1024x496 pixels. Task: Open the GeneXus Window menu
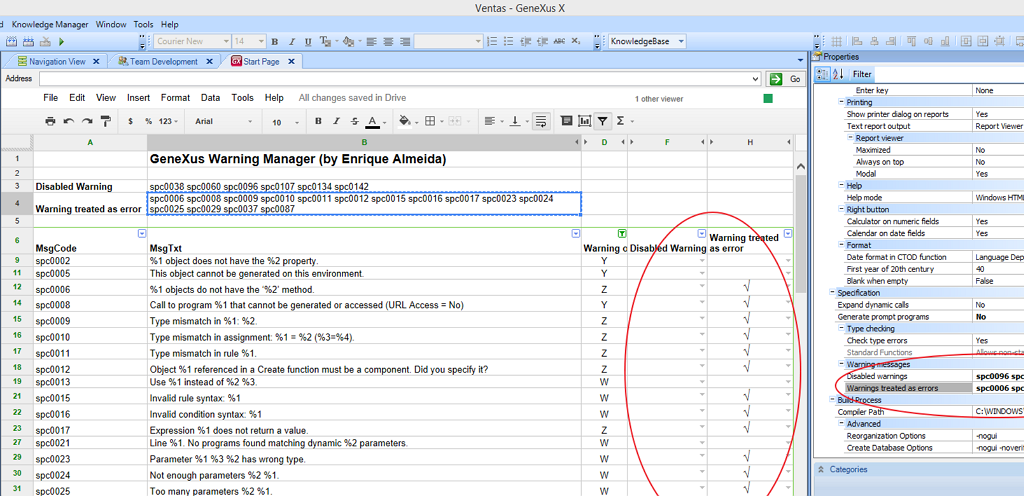(111, 24)
